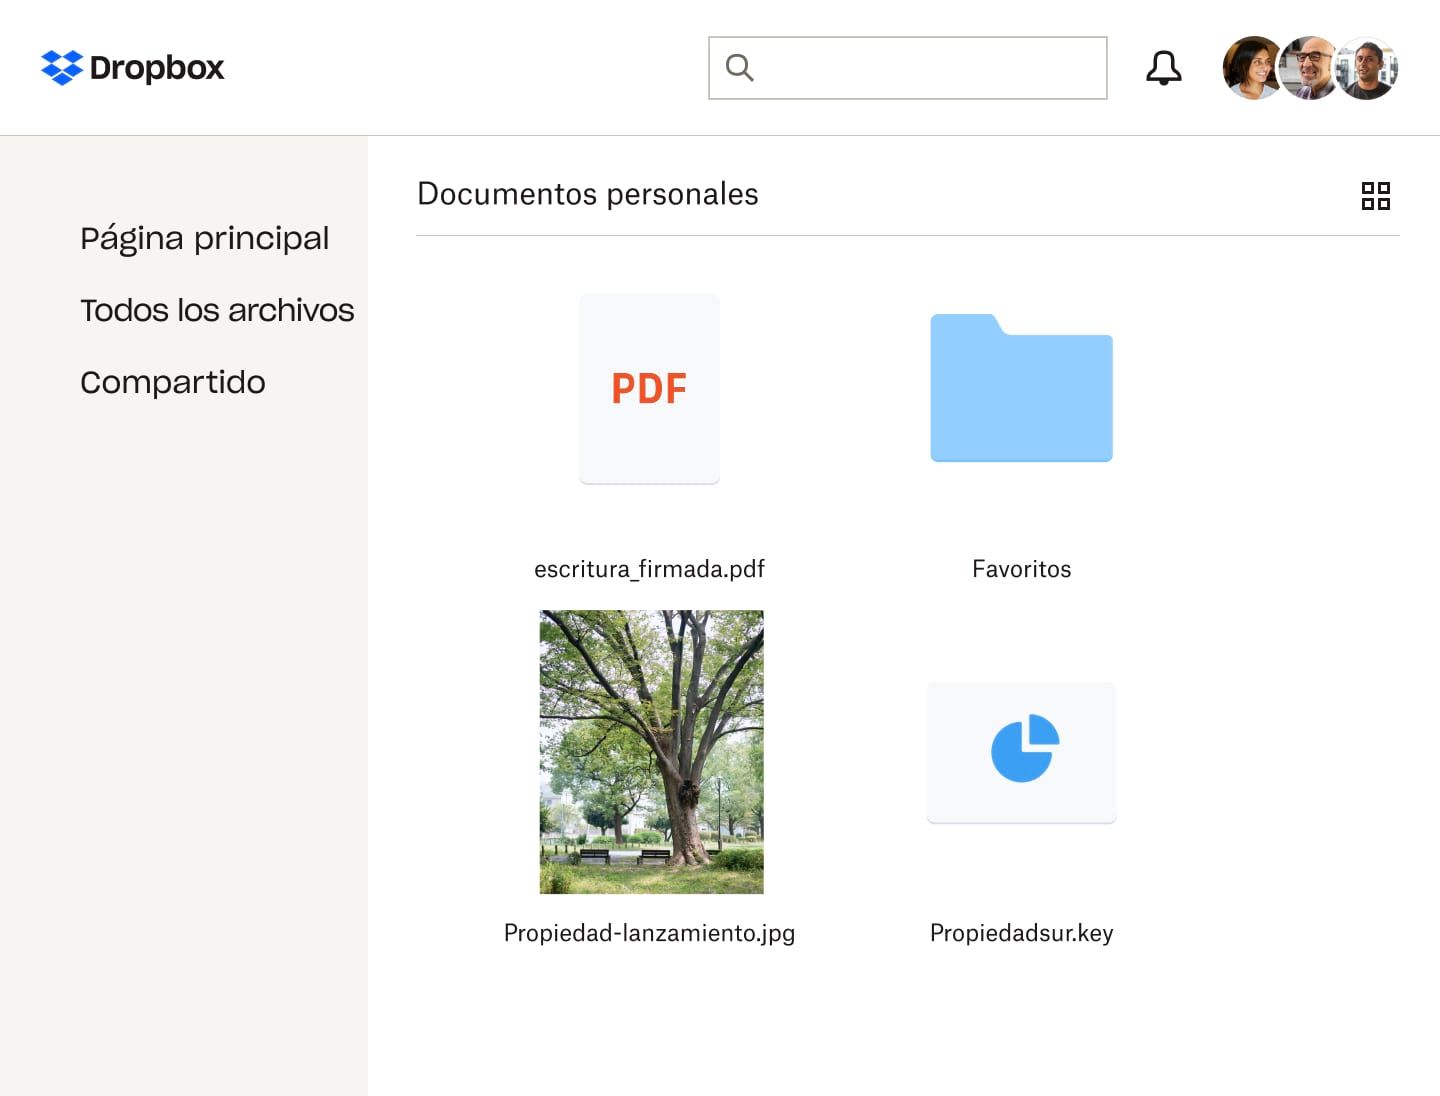Click the rightmost account avatar
The width and height of the screenshot is (1440, 1096).
point(1367,67)
